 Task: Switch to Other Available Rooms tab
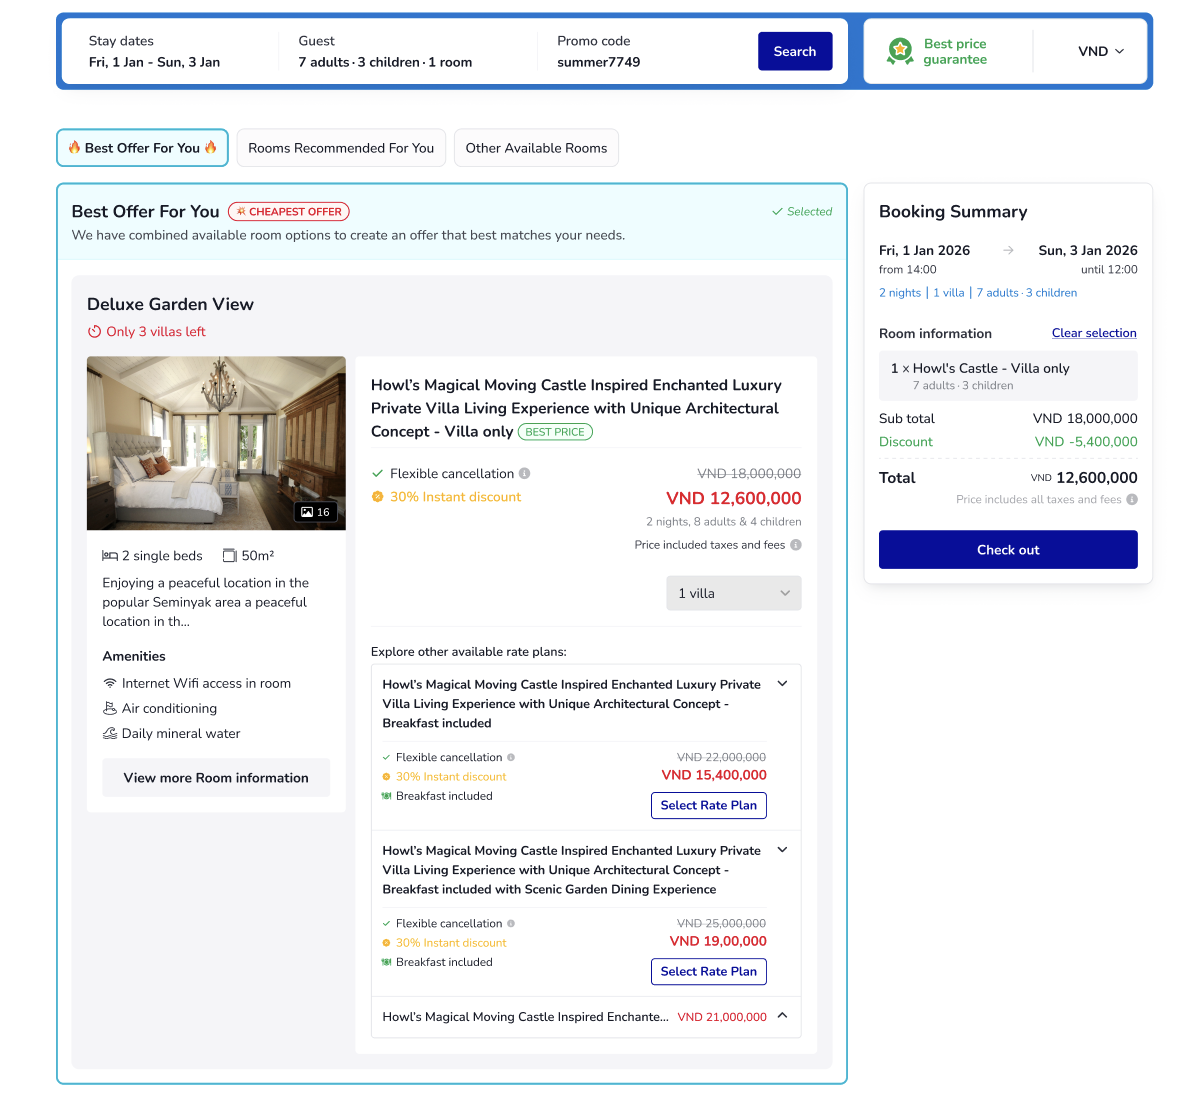[x=536, y=148]
